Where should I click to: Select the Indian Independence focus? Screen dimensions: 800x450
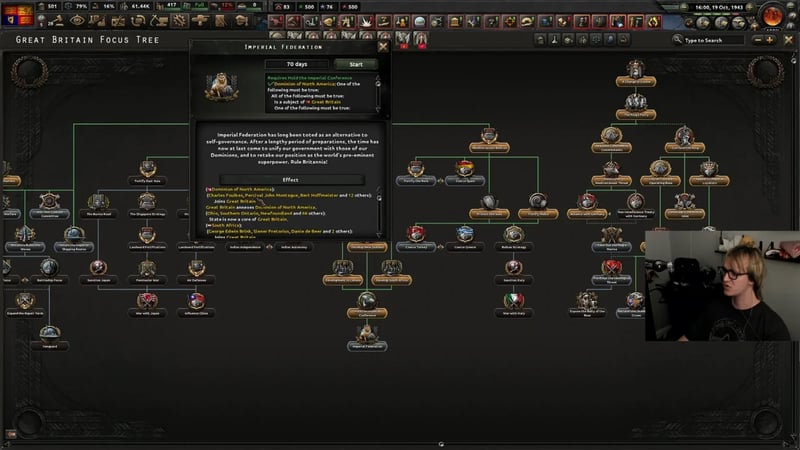coord(245,247)
